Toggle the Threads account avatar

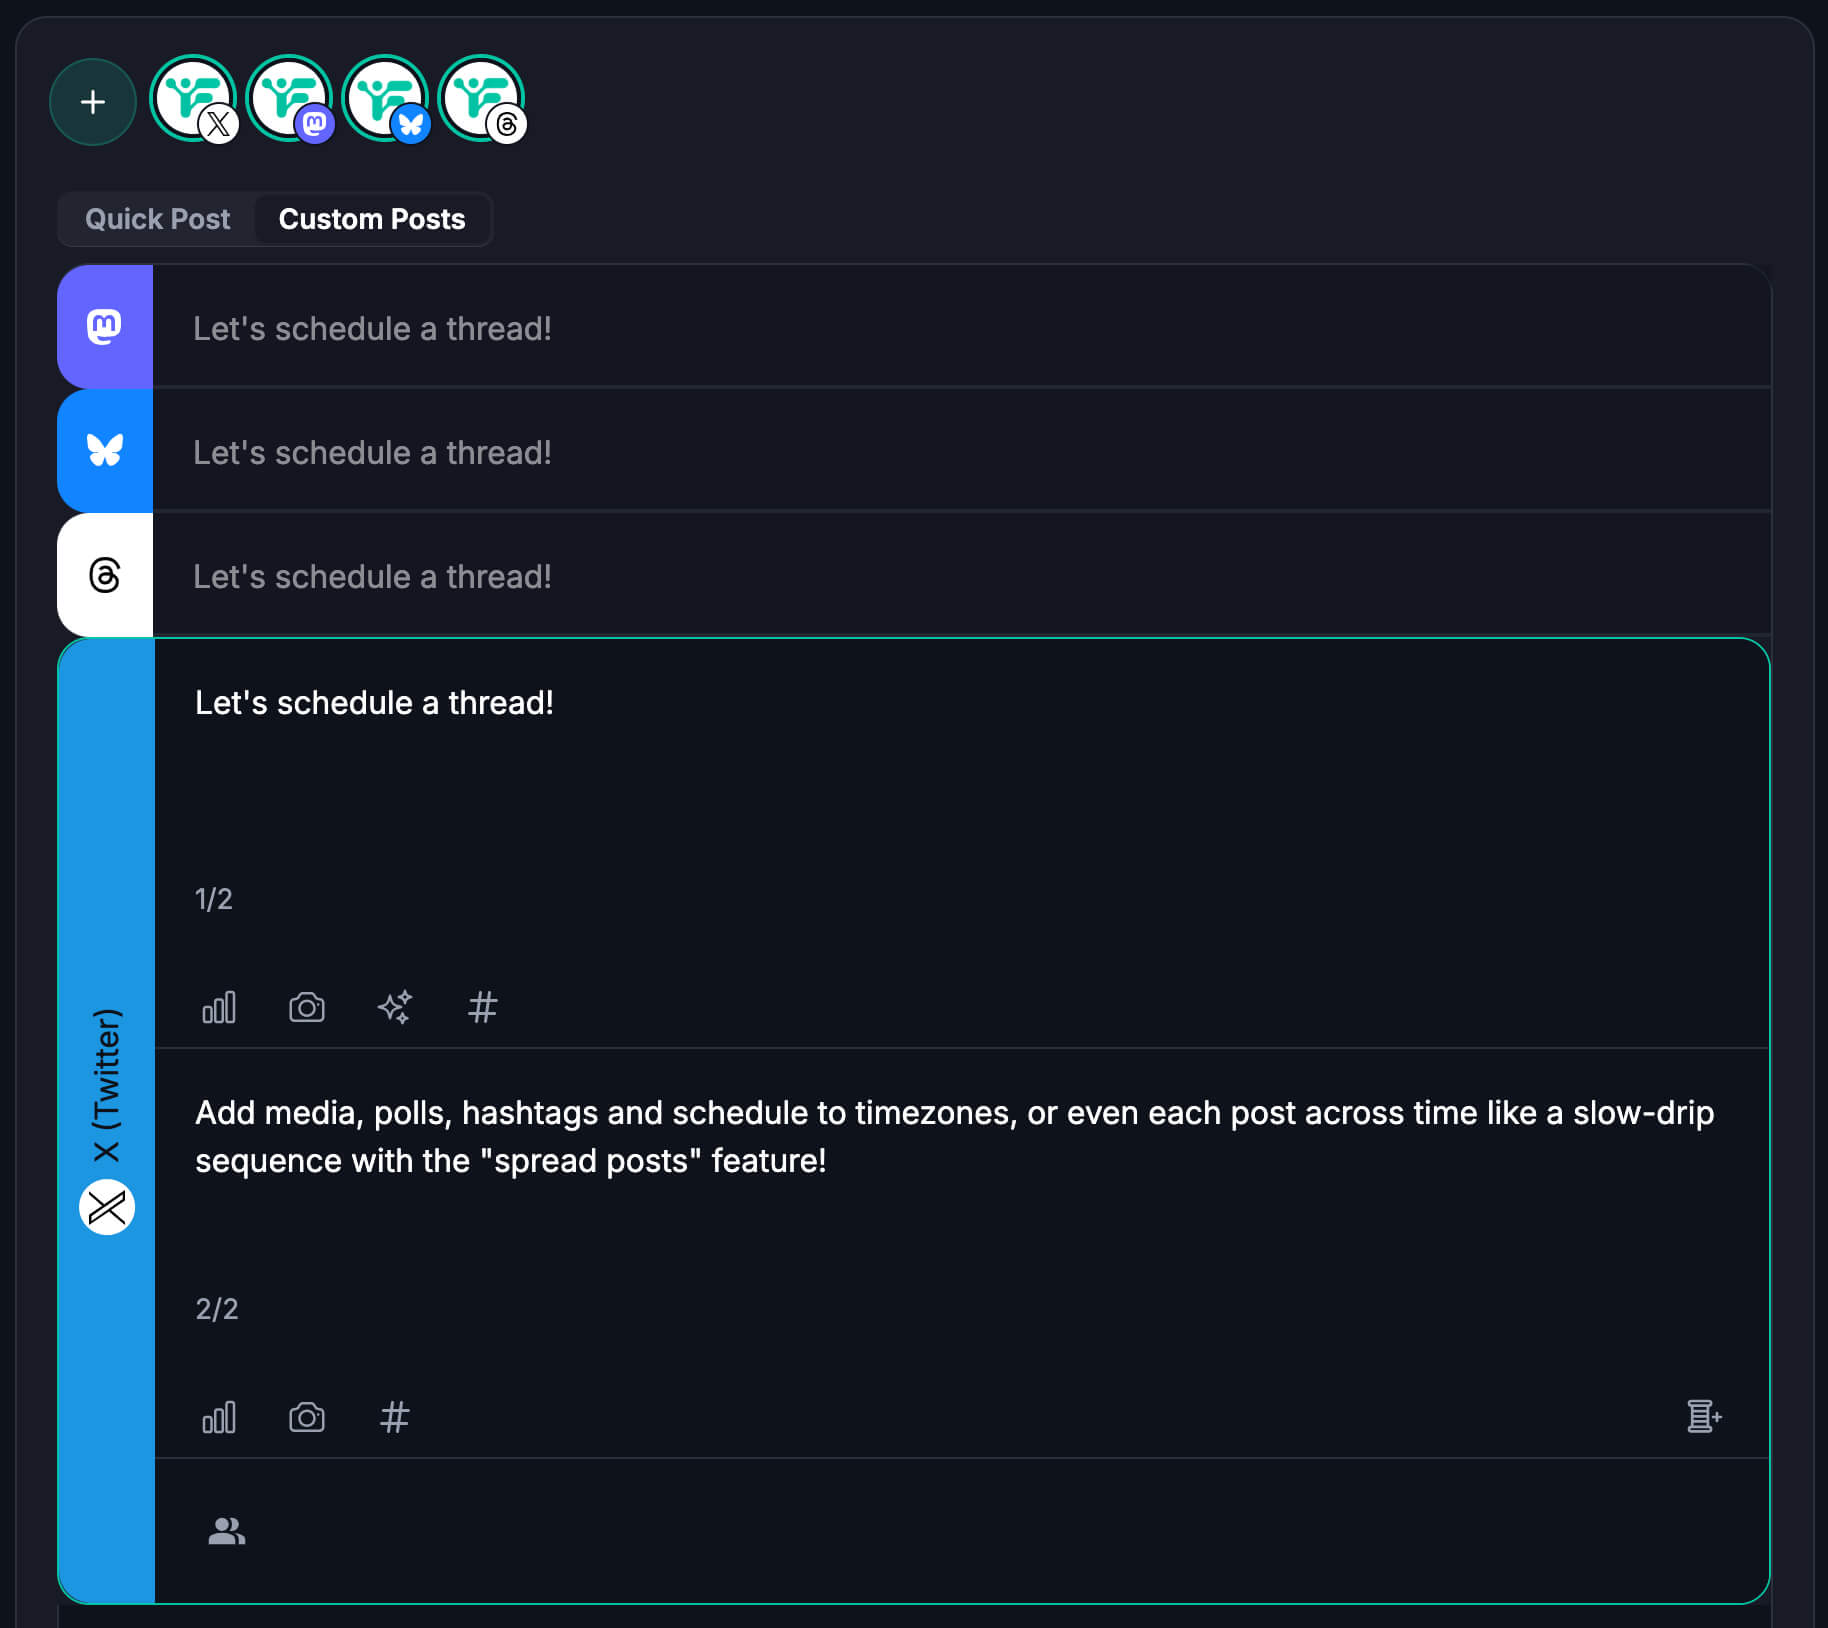pos(481,99)
